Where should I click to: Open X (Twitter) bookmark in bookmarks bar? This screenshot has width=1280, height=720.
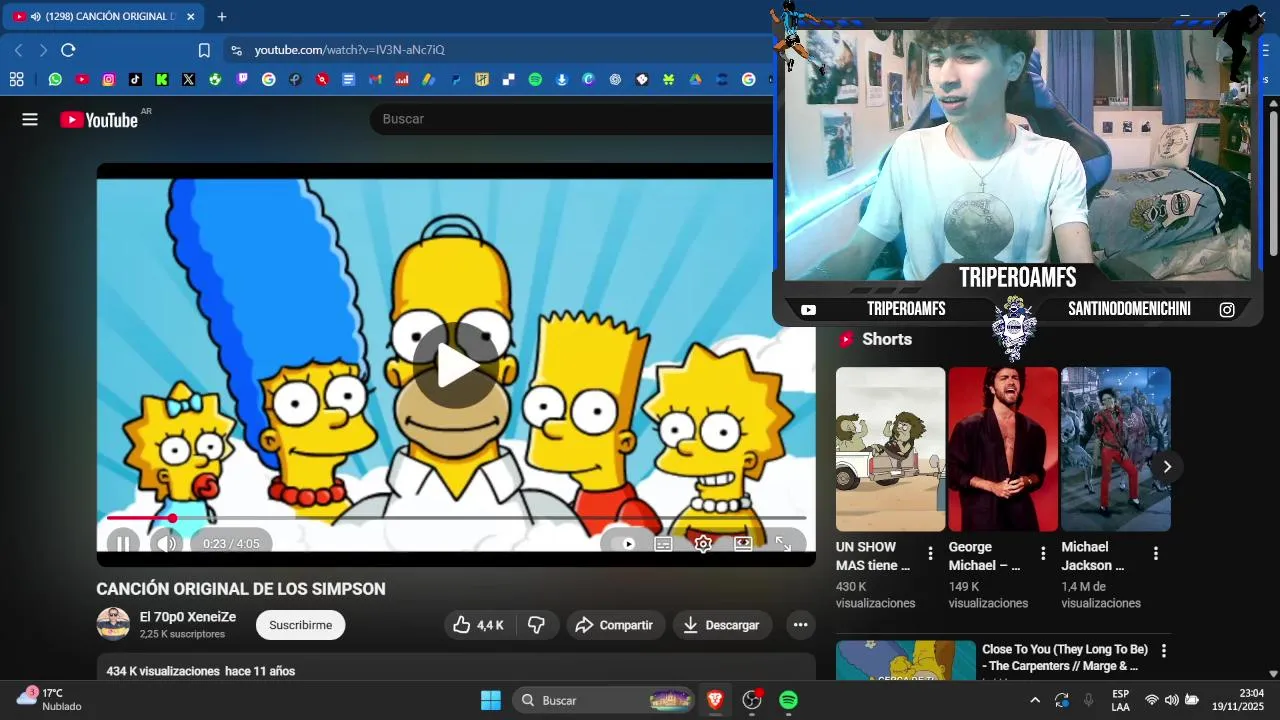coord(188,79)
